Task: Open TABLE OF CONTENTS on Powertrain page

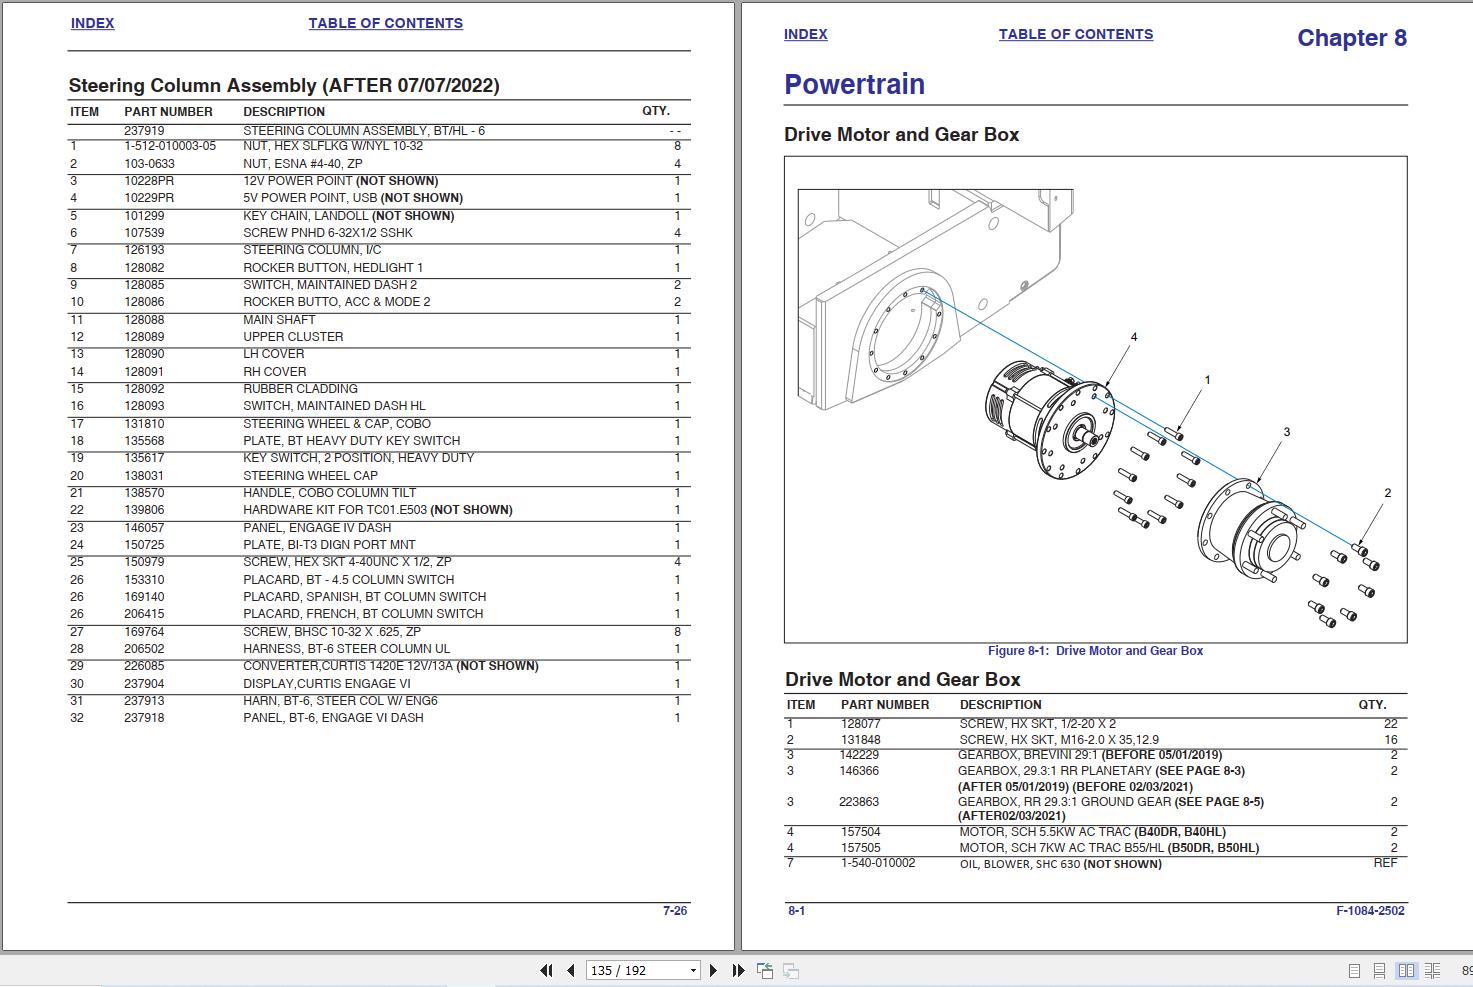Action: click(1075, 34)
